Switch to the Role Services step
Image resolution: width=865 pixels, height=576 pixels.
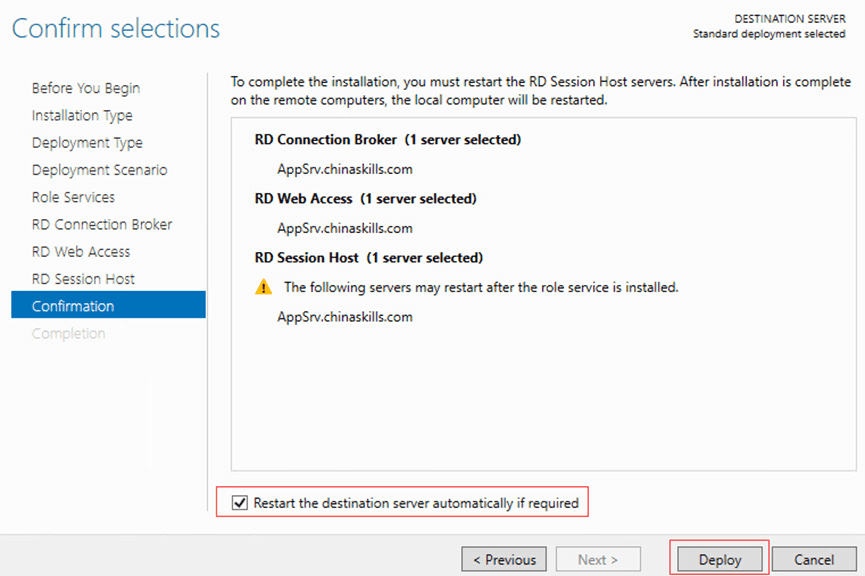click(x=73, y=197)
